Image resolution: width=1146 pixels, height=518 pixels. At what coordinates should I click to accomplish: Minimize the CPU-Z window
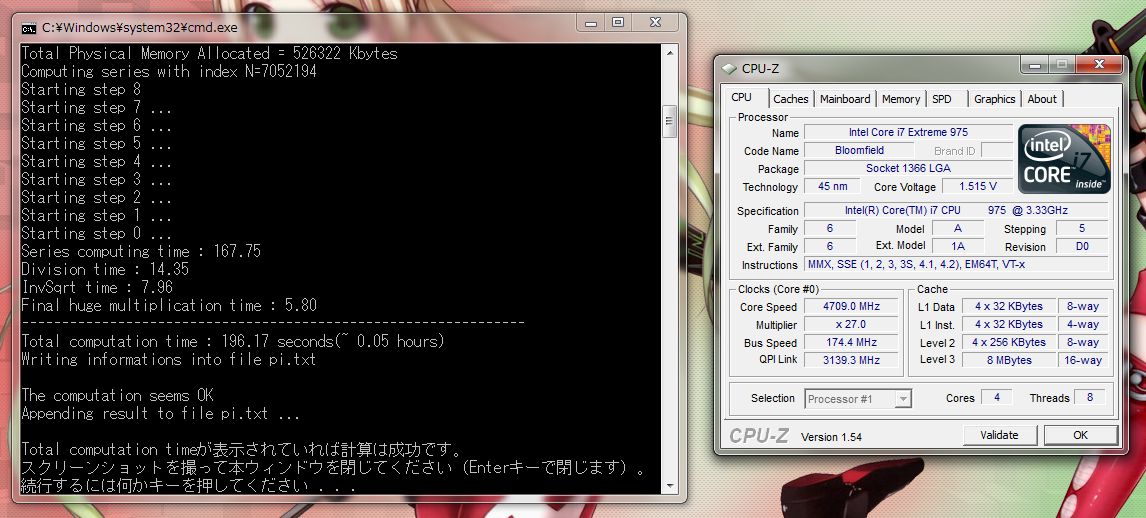pos(1035,65)
